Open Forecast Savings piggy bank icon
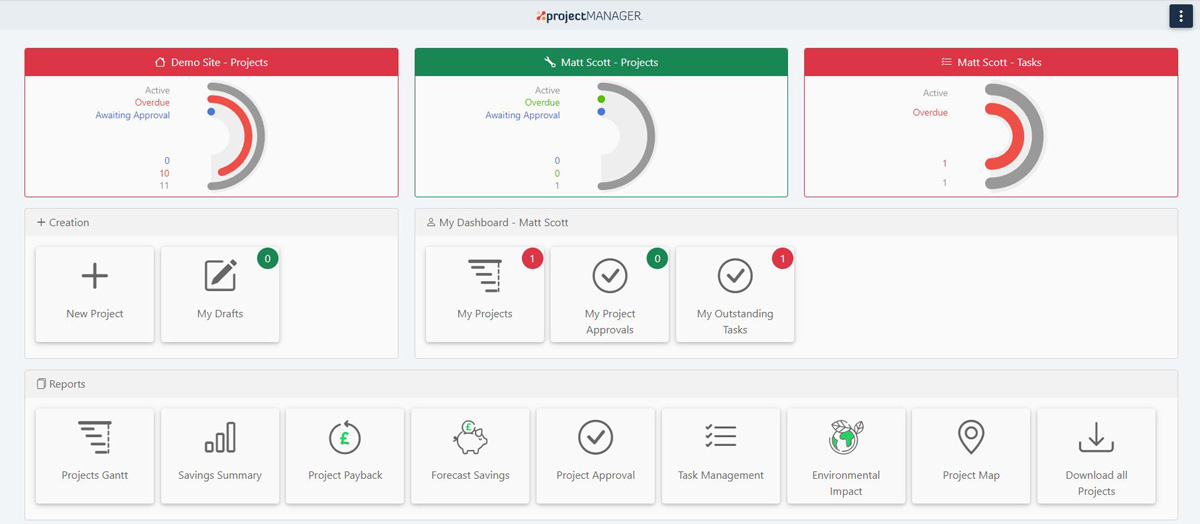The height and width of the screenshot is (524, 1200). (470, 437)
